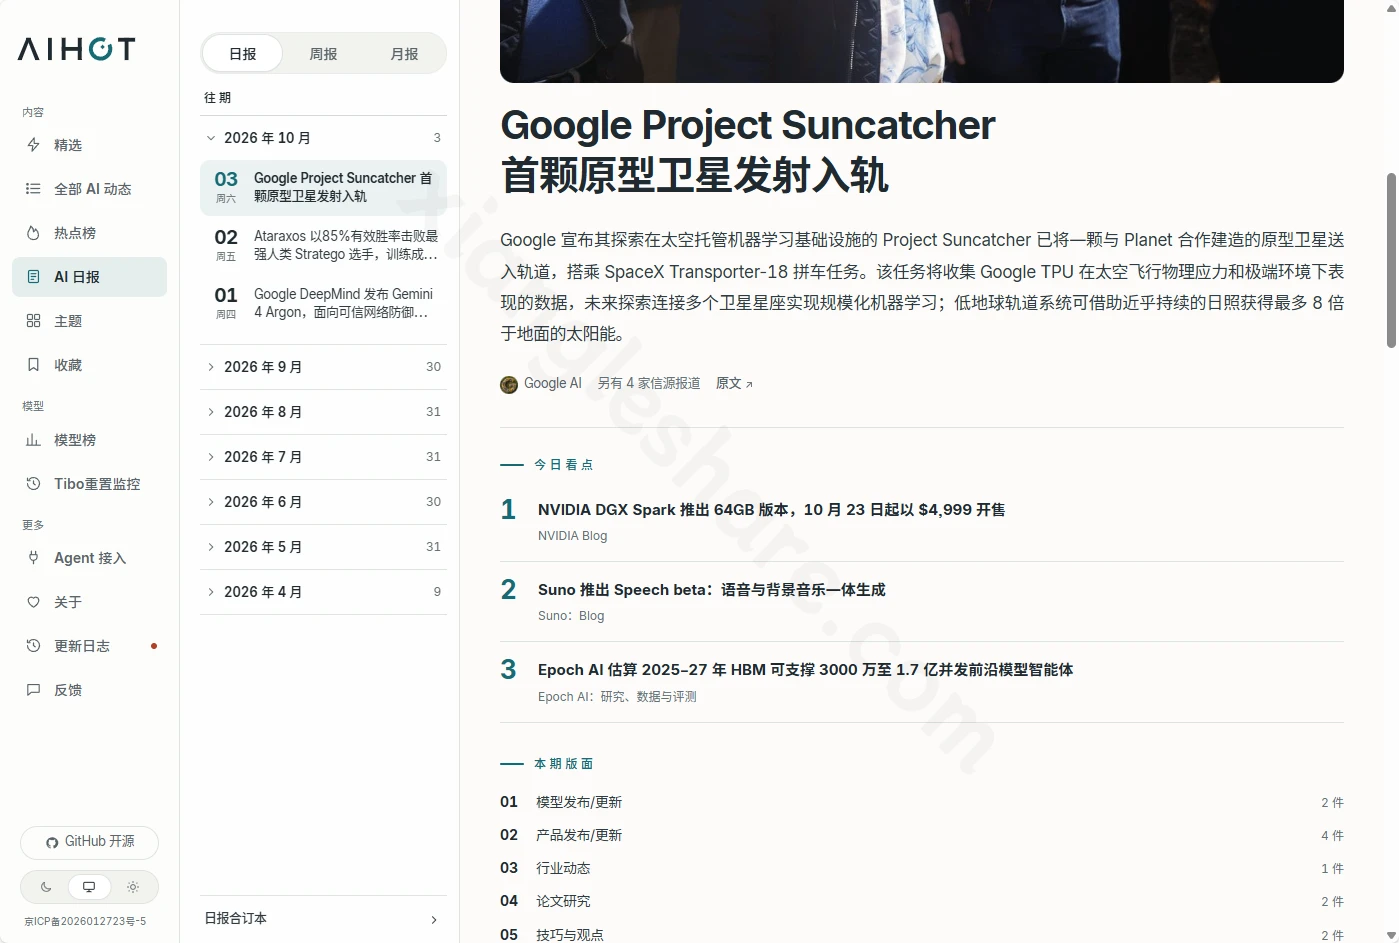Viewport: 1399px width, 943px height.
Task: Click the history icon for Tibo重置监控
Action: 33,484
